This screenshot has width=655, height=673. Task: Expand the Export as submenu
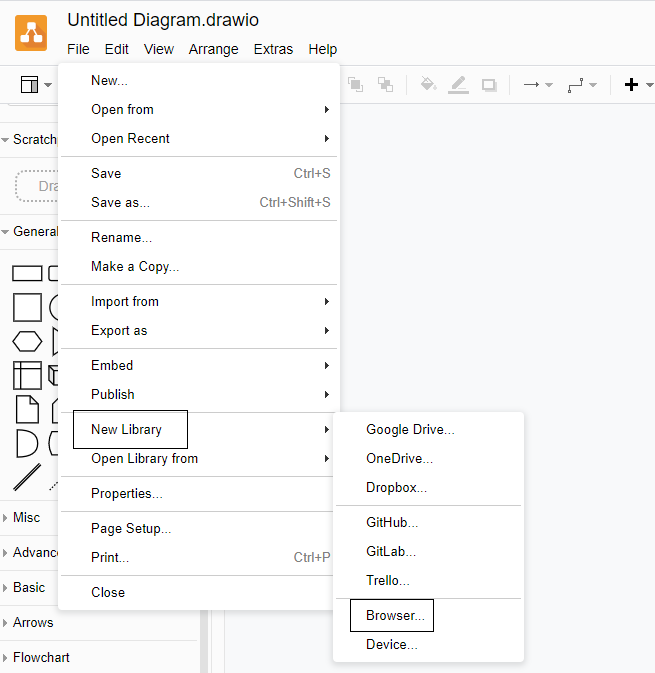[x=199, y=330]
